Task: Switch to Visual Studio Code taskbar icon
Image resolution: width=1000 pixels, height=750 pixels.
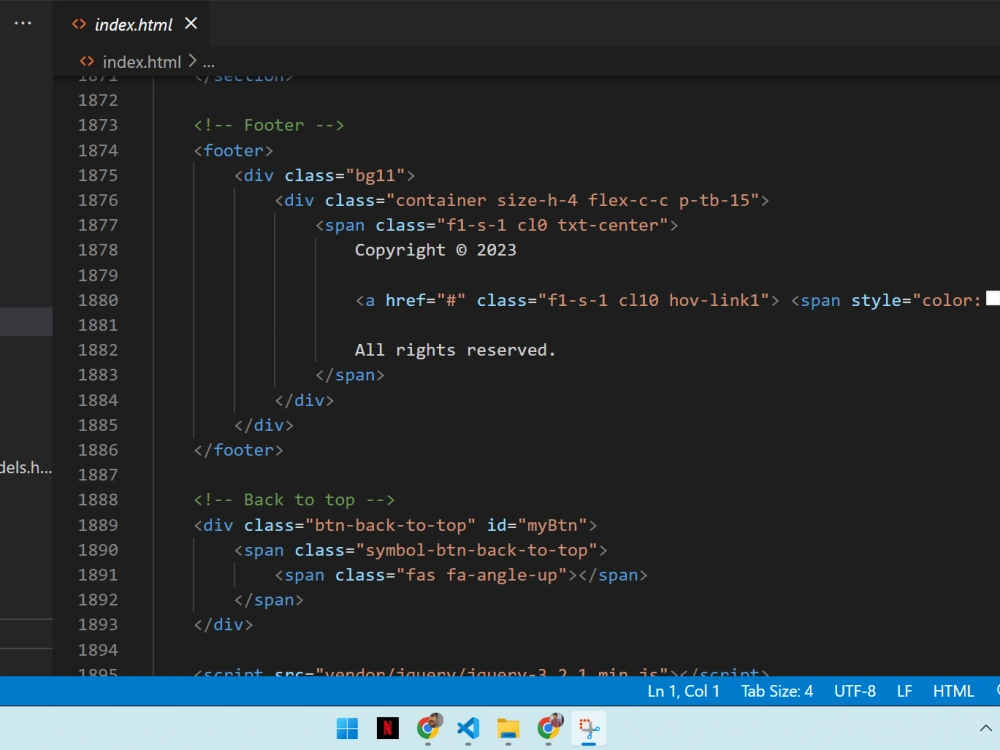Action: tap(468, 728)
